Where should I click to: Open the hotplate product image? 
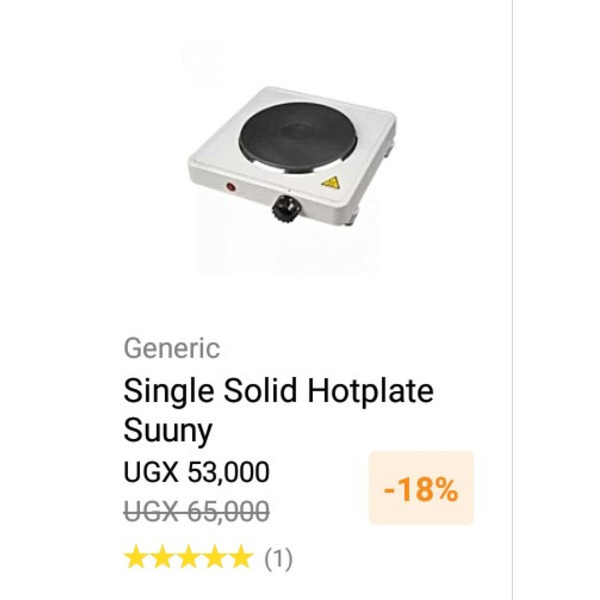coord(292,157)
